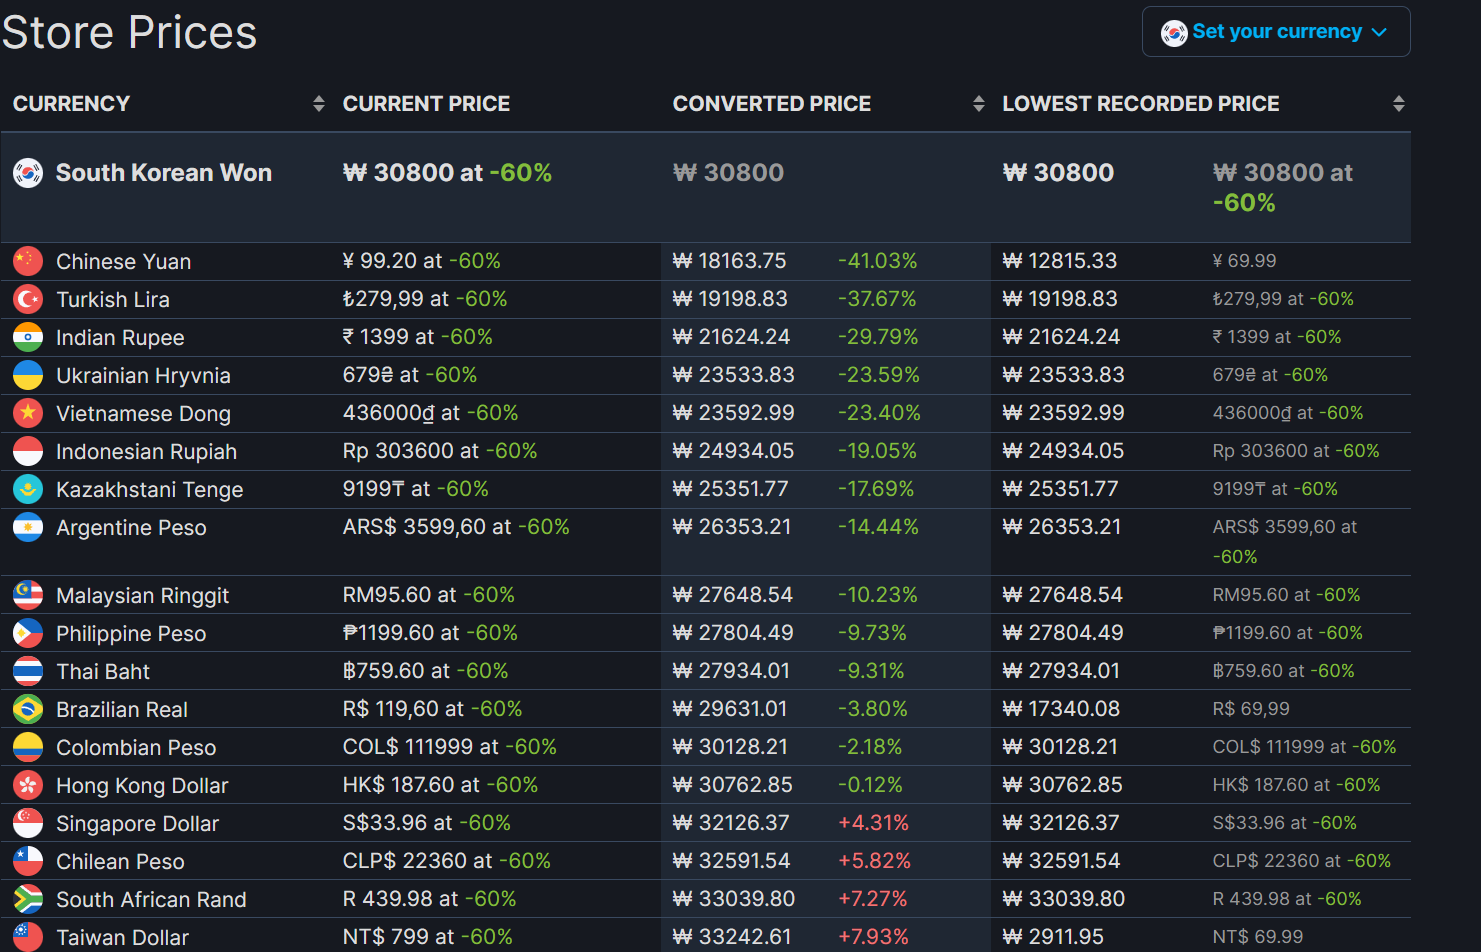Click the Taiwan Dollar flag icon
This screenshot has height=952, width=1481.
pyautogui.click(x=28, y=937)
